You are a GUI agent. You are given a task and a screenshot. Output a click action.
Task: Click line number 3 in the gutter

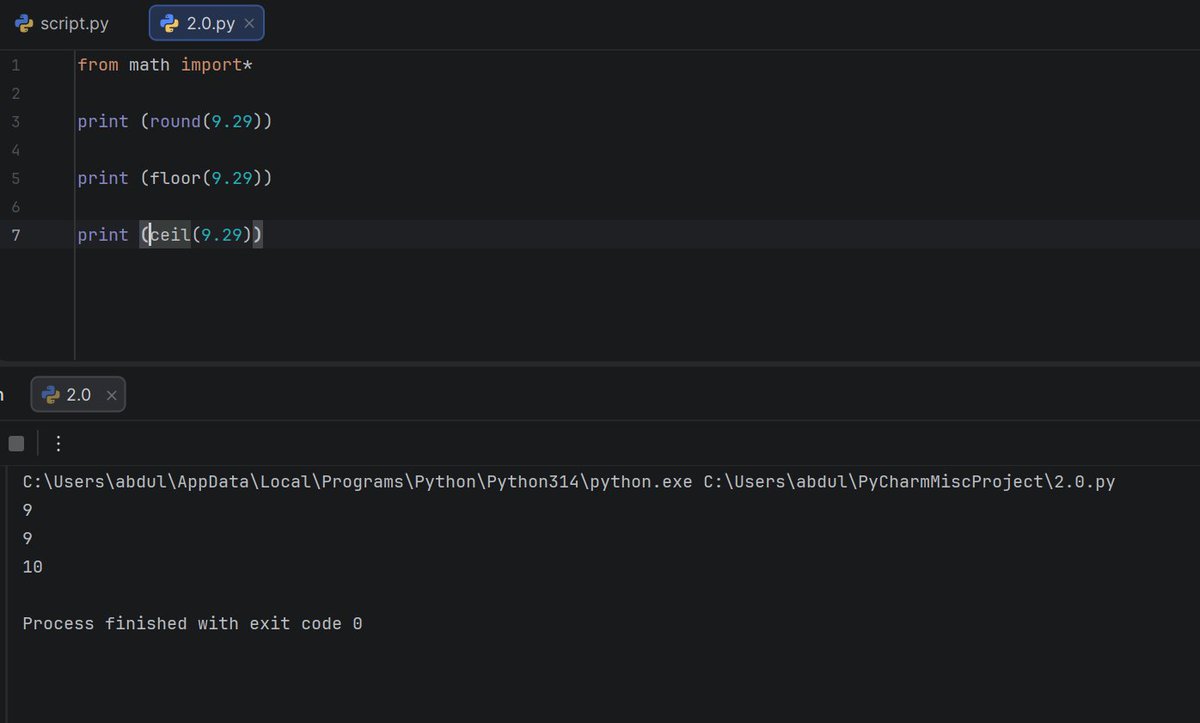pos(15,121)
